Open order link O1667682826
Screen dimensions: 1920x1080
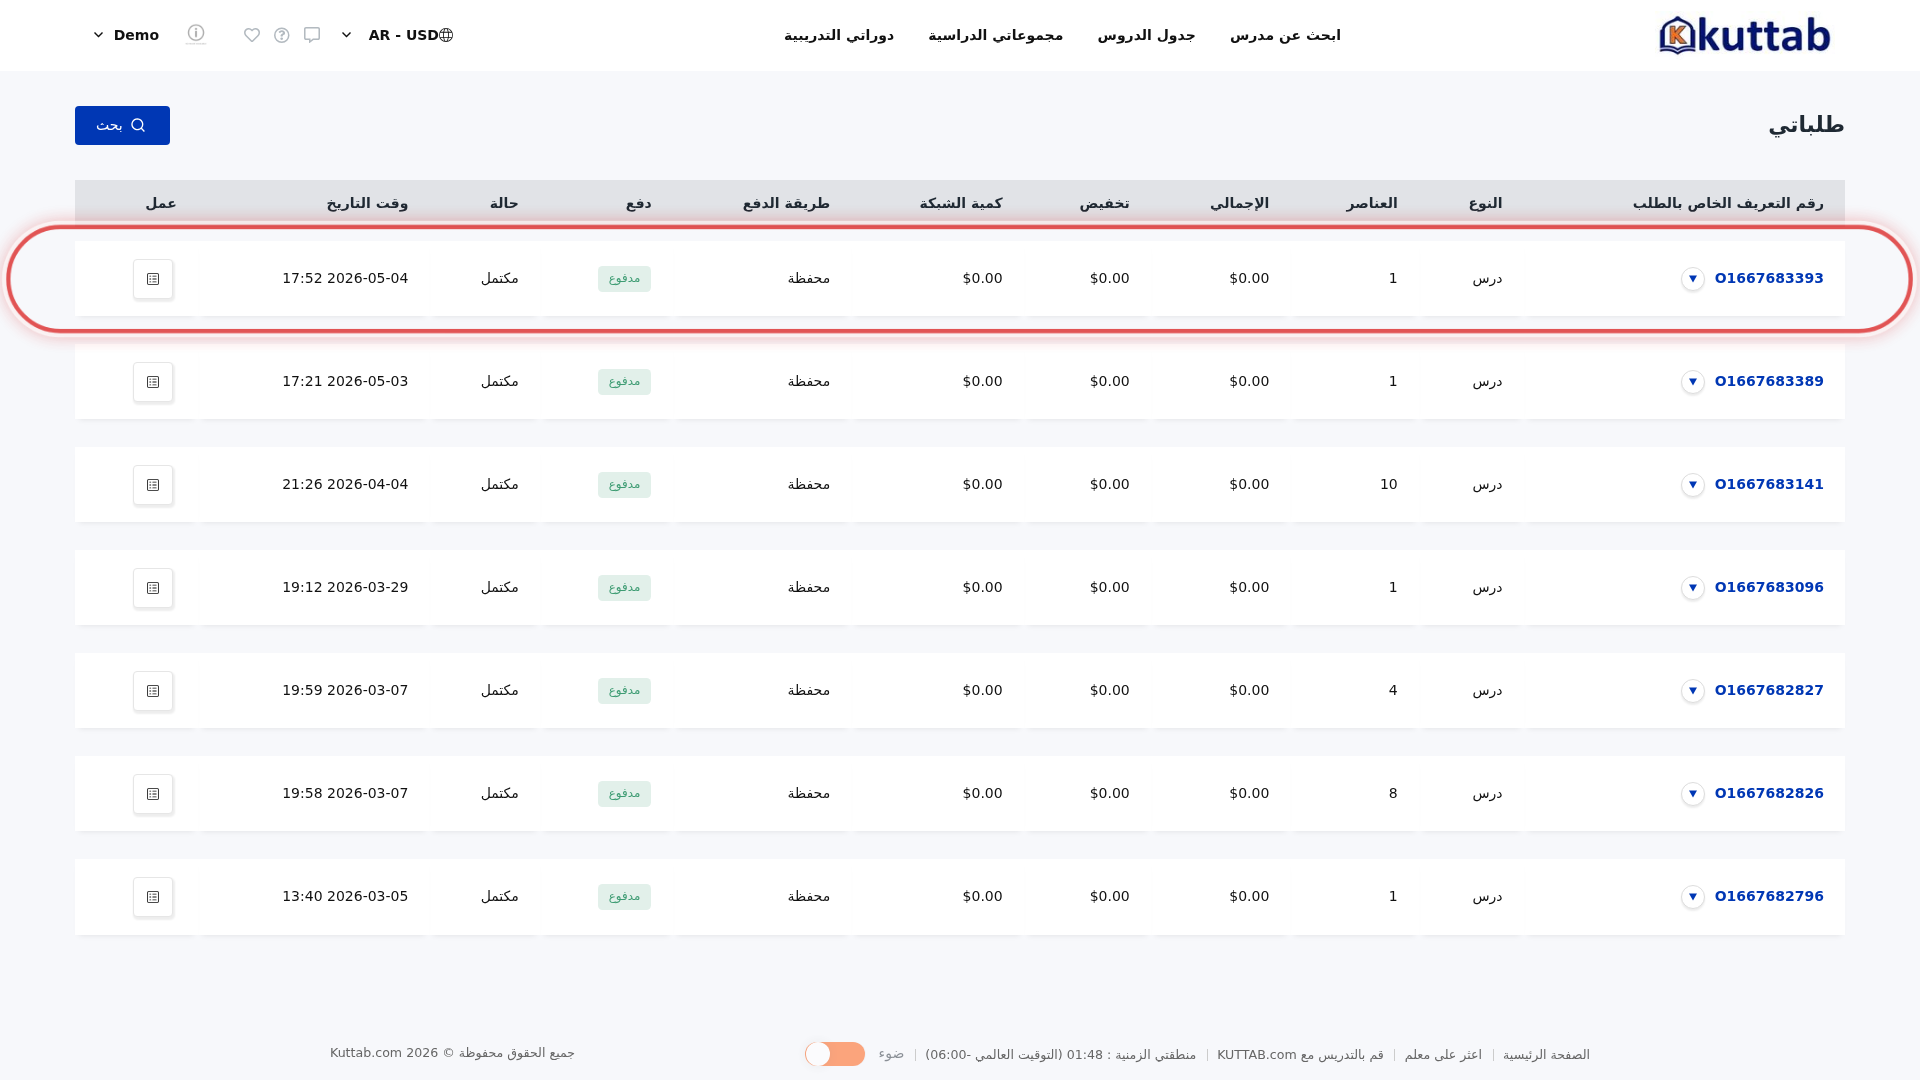pyautogui.click(x=1769, y=793)
